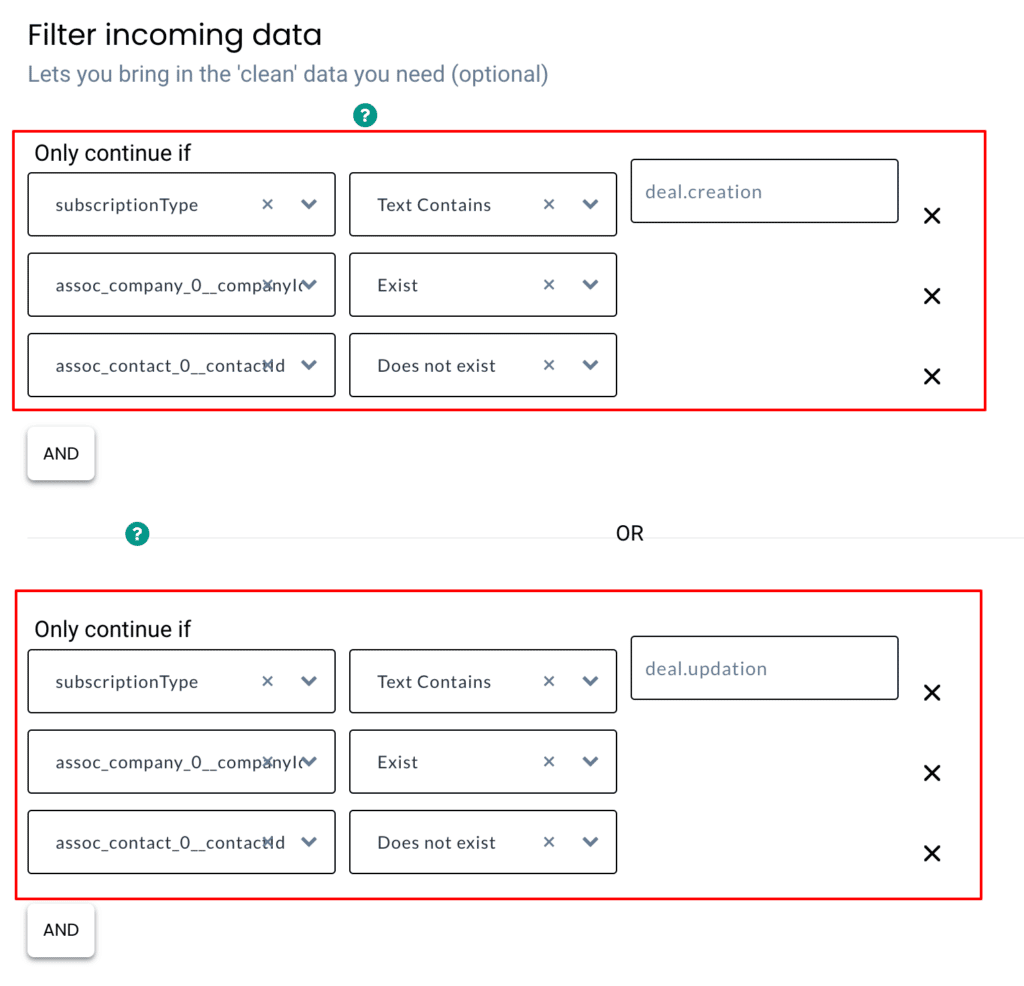Image resolution: width=1024 pixels, height=986 pixels.
Task: Expand assoc_company_0 dropdown in second group
Action: coord(309,761)
